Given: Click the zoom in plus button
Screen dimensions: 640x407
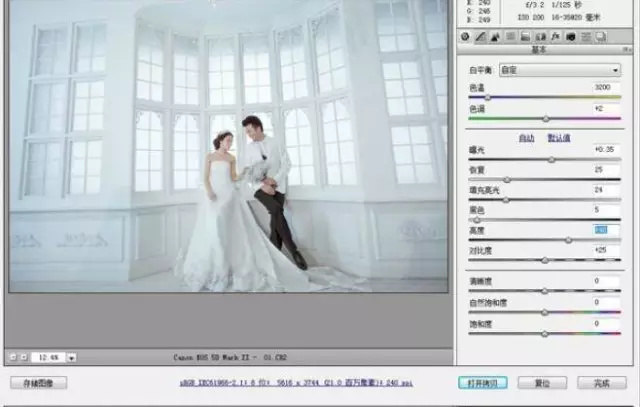Looking at the screenshot, I should (x=24, y=357).
